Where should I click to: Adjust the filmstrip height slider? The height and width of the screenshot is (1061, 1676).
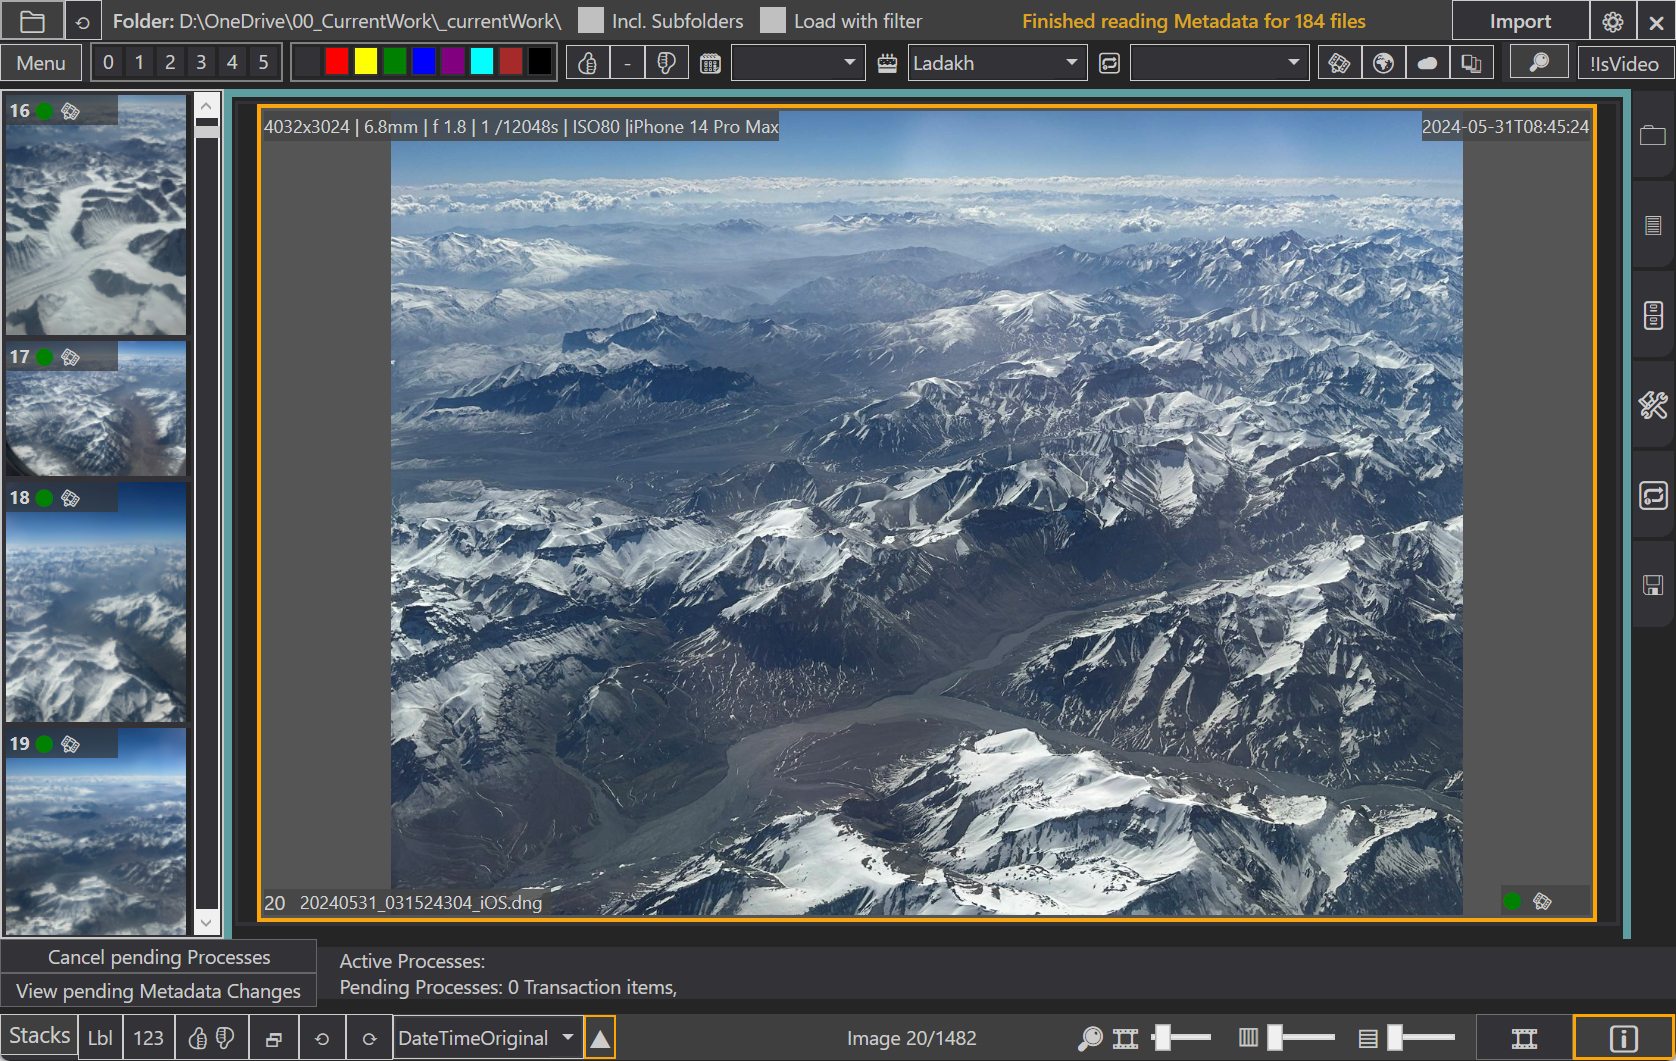[x=1181, y=1038]
